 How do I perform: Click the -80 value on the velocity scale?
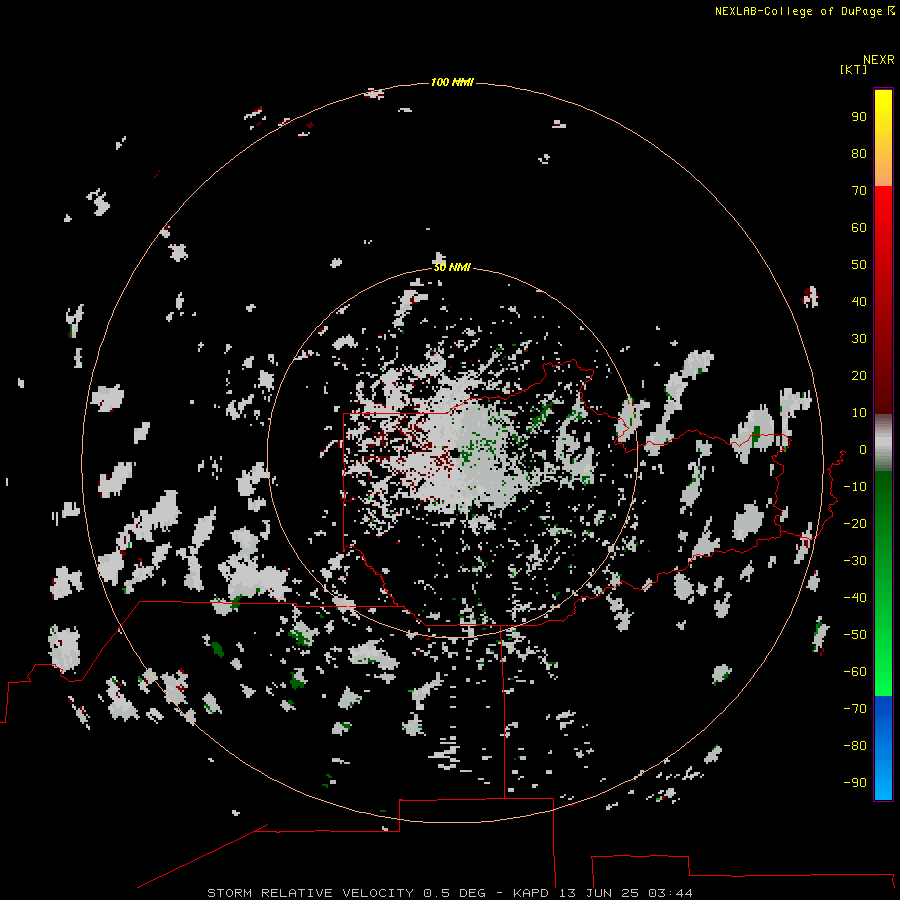tap(855, 746)
